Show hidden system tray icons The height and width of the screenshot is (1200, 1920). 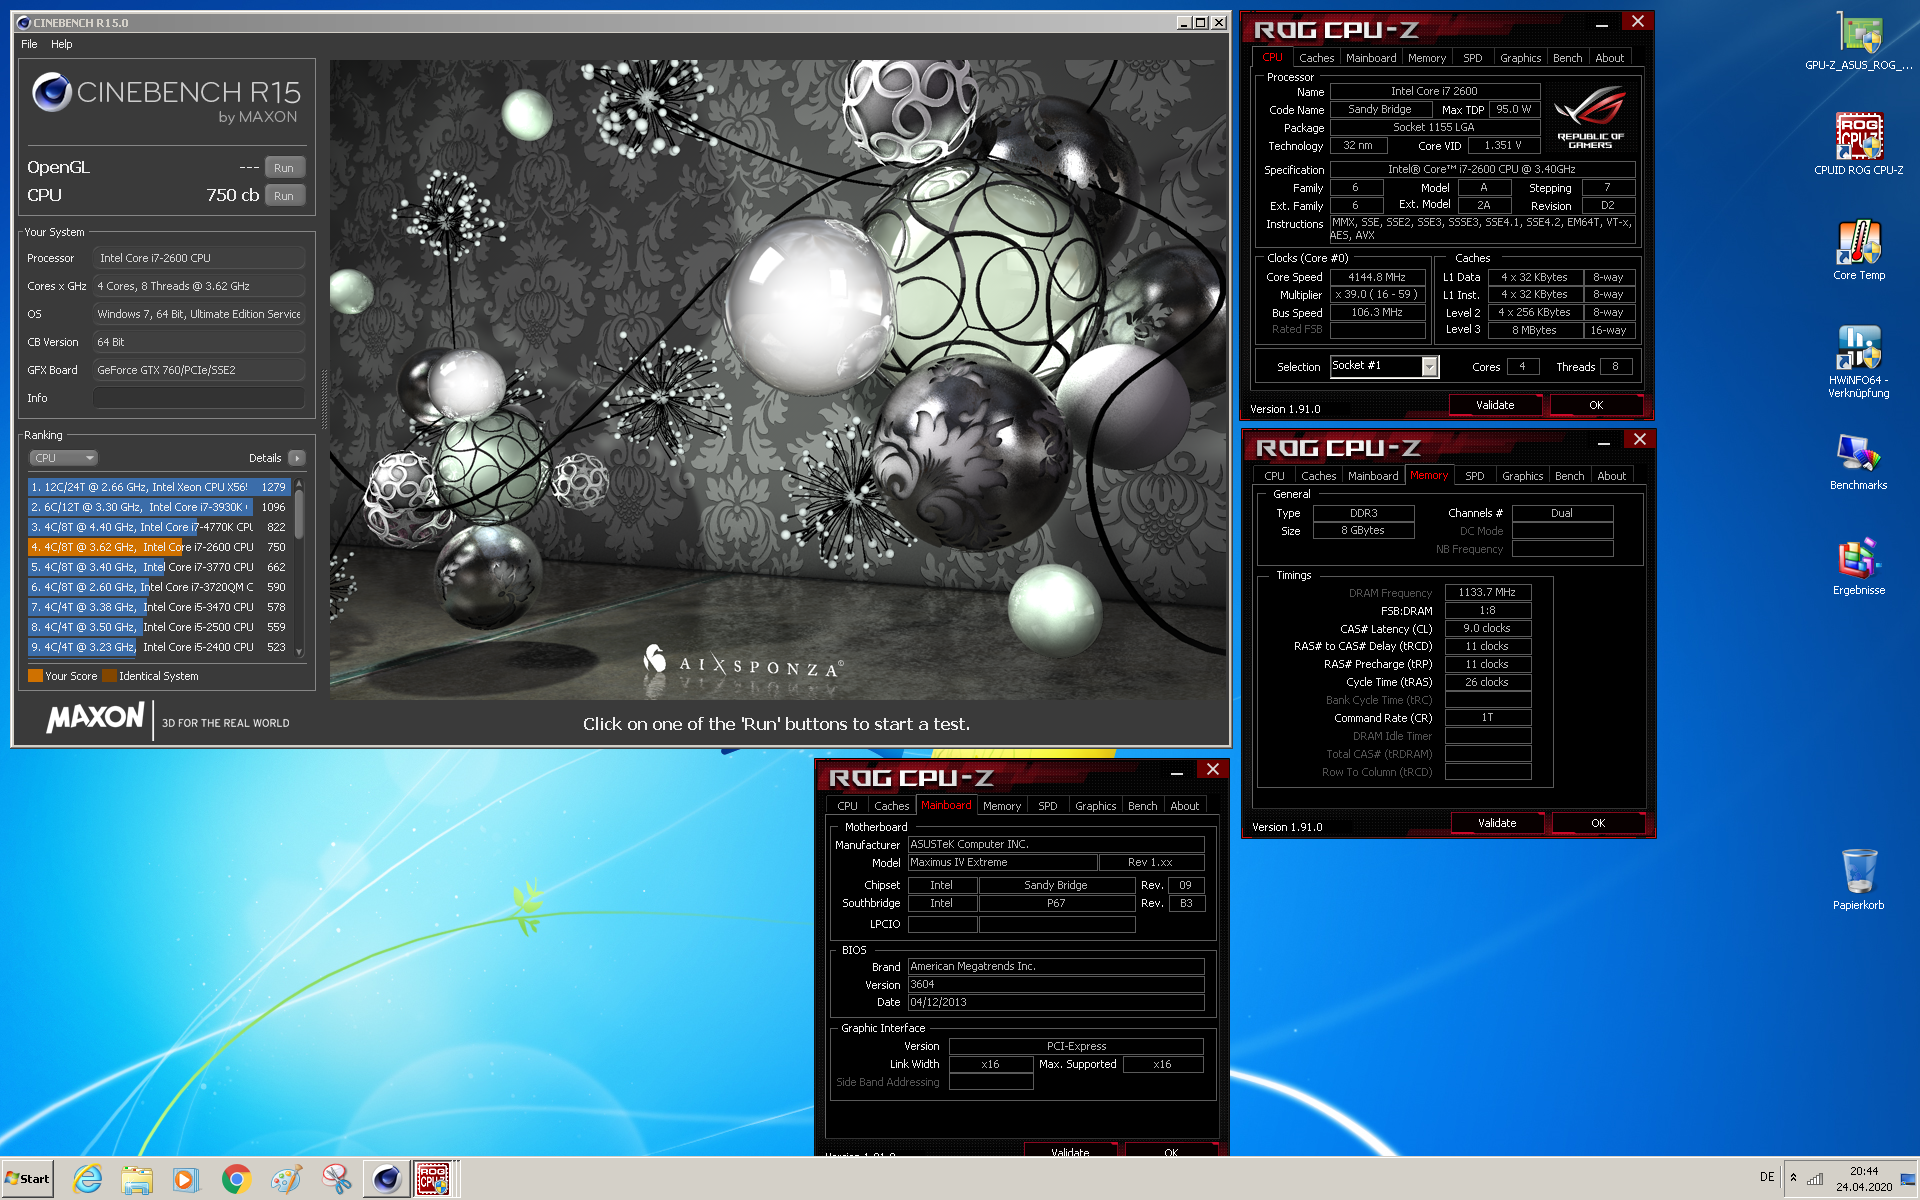tap(1794, 1178)
